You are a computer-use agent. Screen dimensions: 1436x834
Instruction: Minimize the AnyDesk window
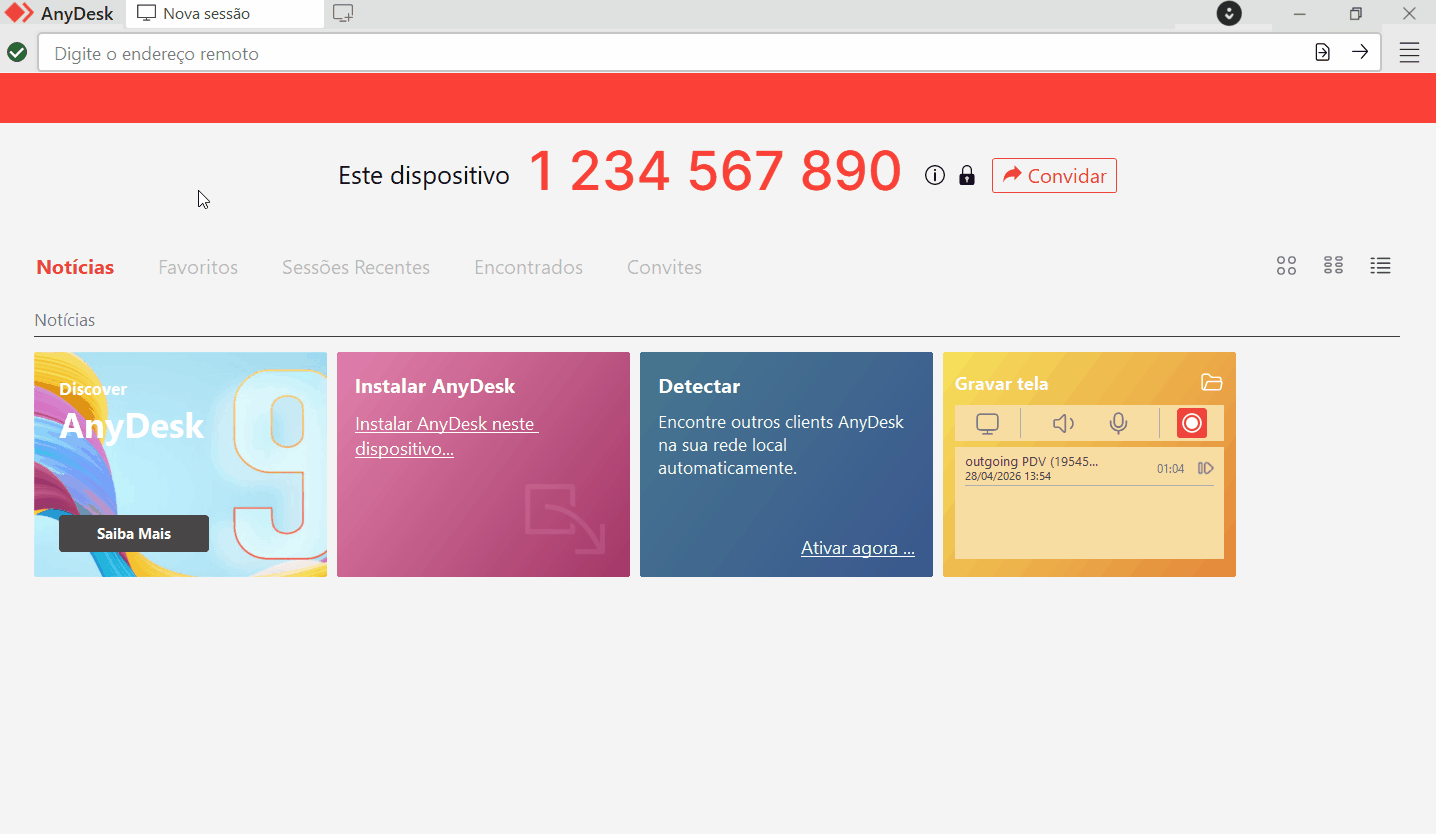pos(1300,14)
